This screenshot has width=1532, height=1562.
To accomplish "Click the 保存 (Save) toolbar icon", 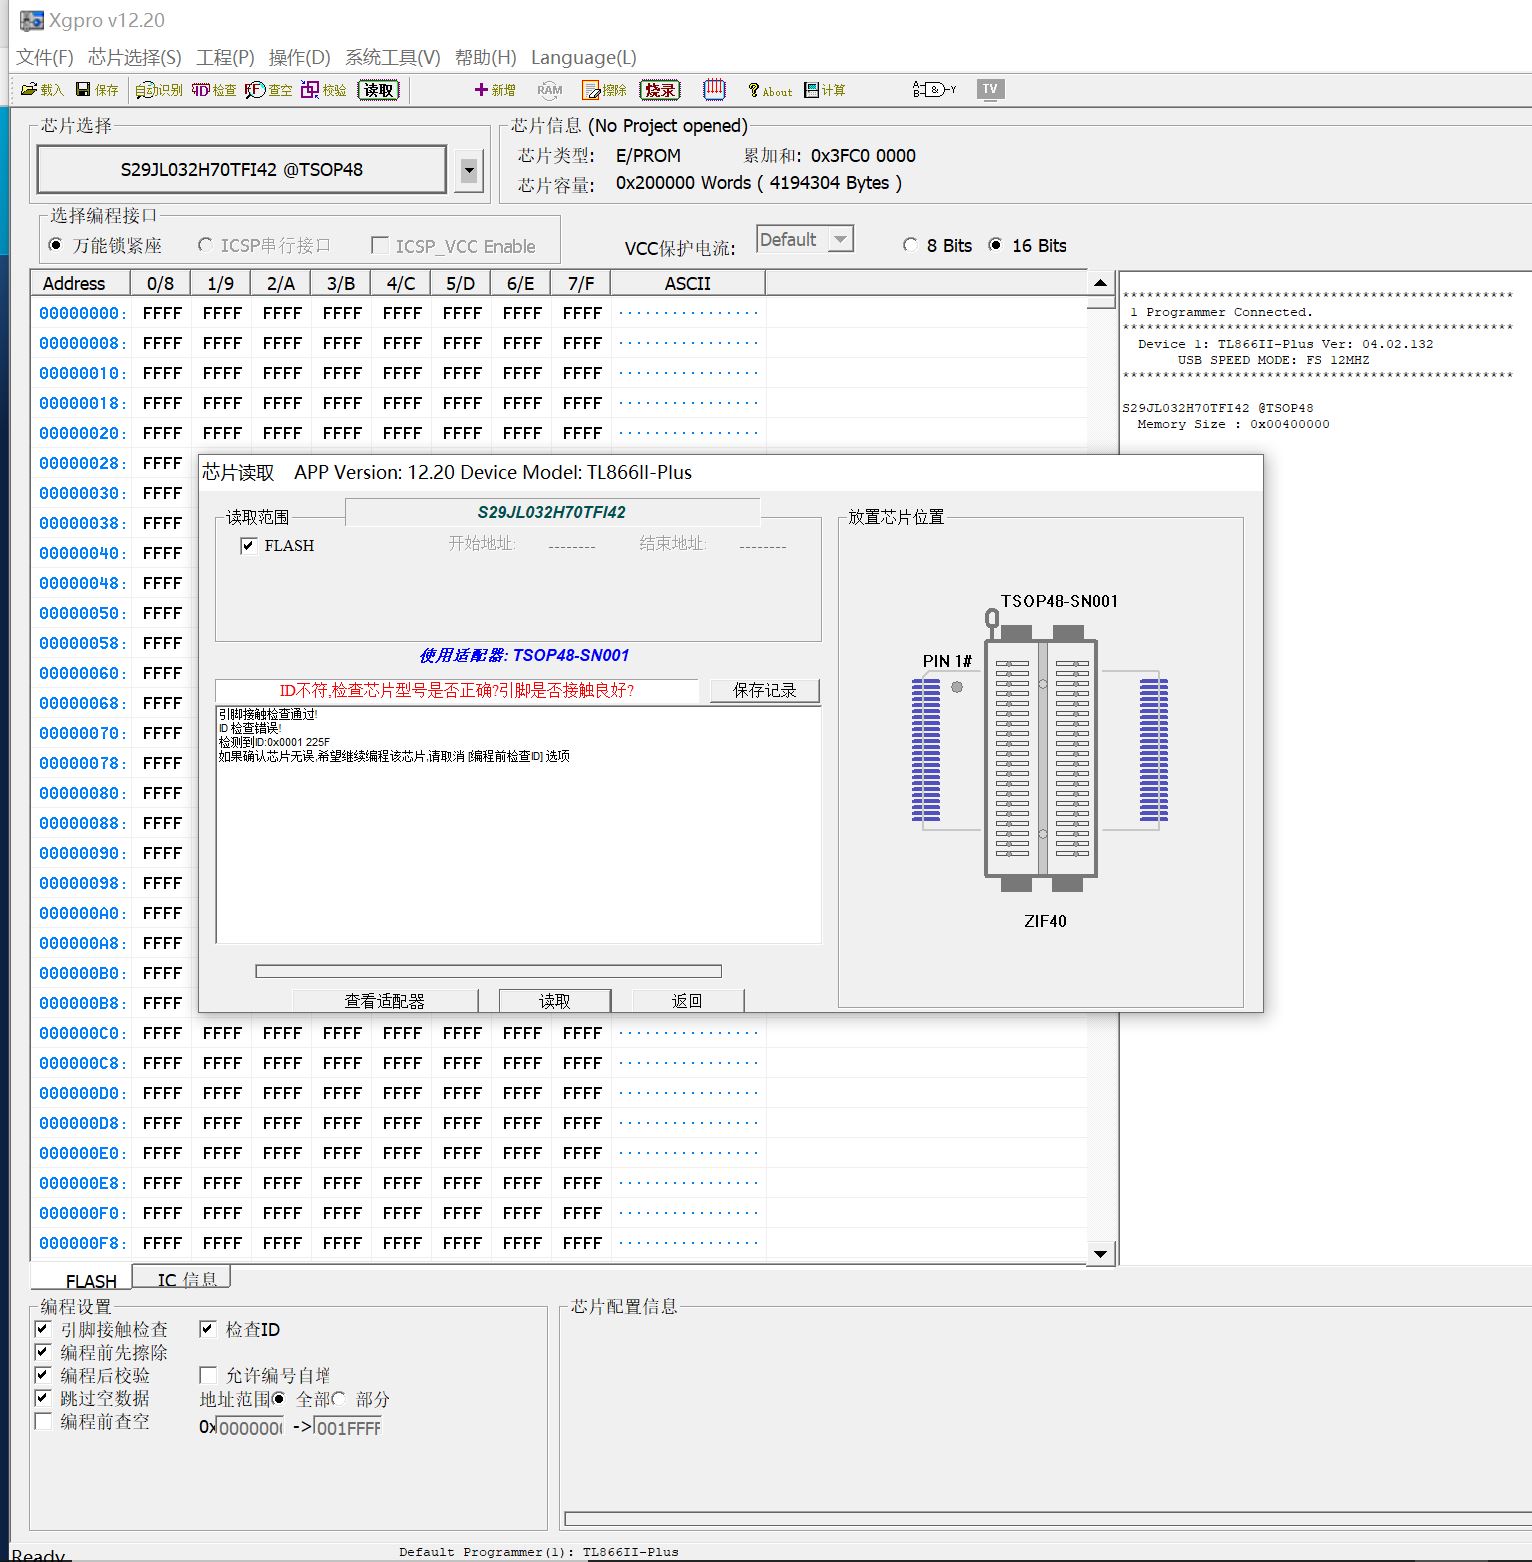I will (97, 90).
